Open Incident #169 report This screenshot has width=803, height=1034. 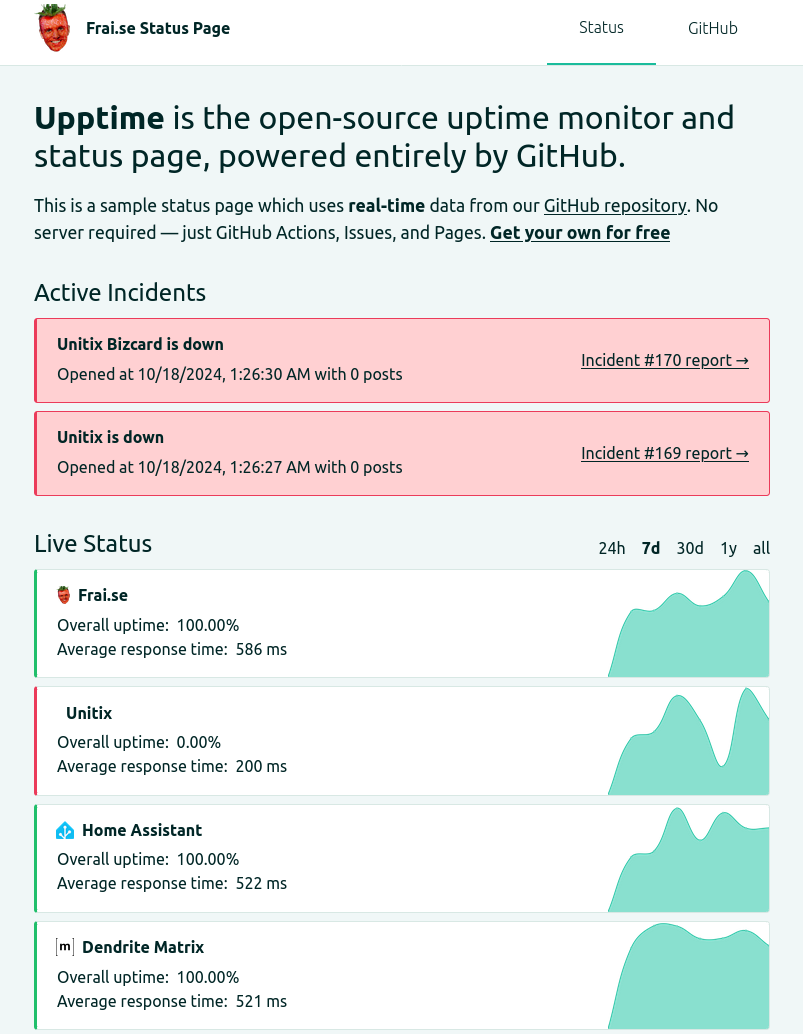(664, 453)
